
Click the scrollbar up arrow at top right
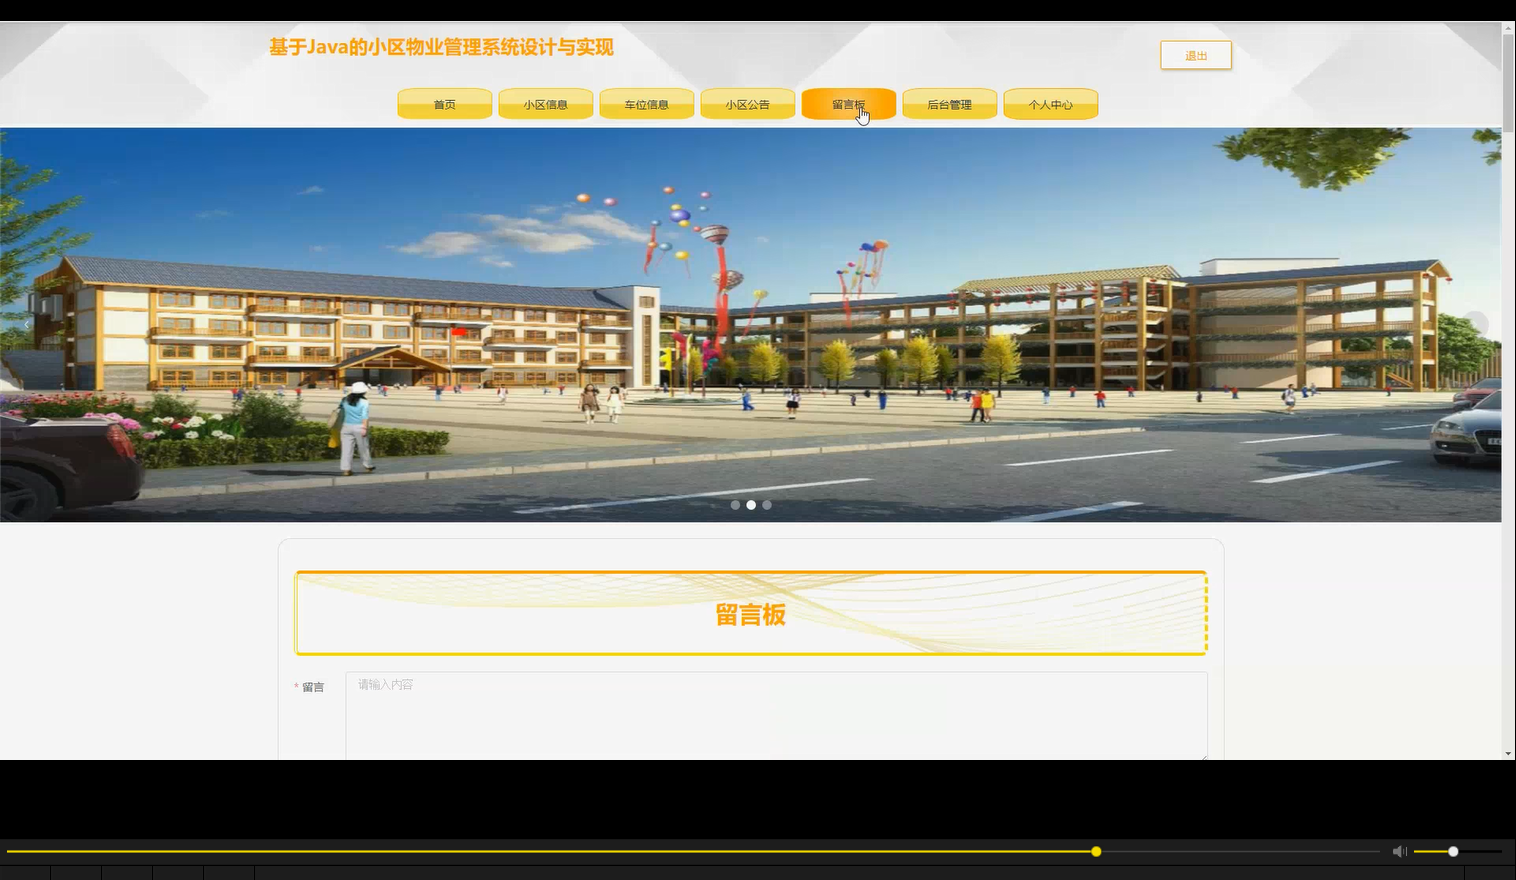point(1508,27)
